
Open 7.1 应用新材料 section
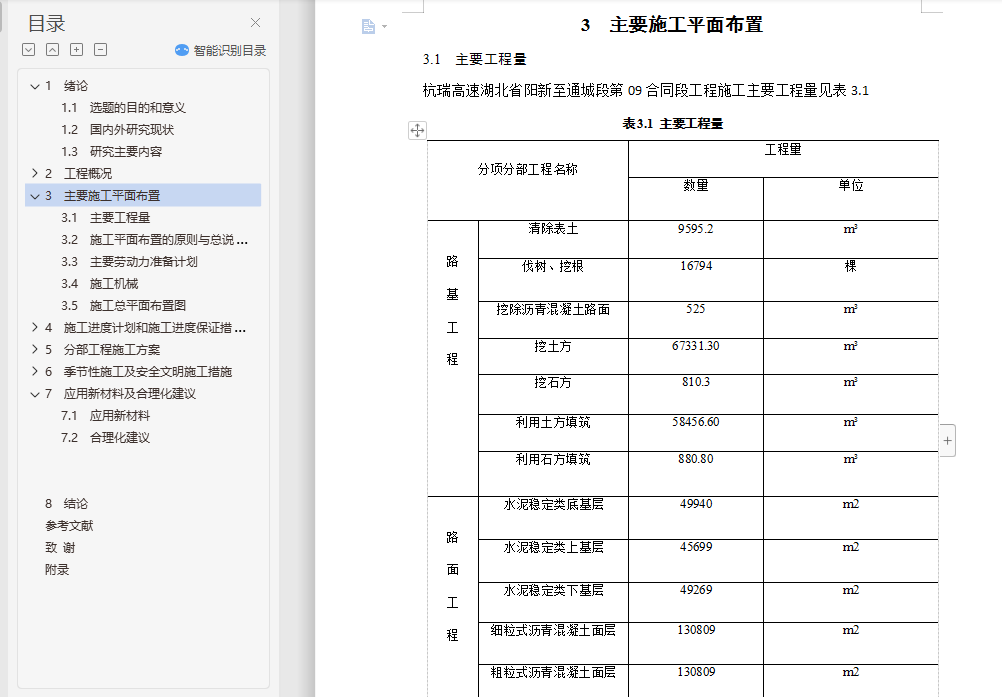[105, 415]
